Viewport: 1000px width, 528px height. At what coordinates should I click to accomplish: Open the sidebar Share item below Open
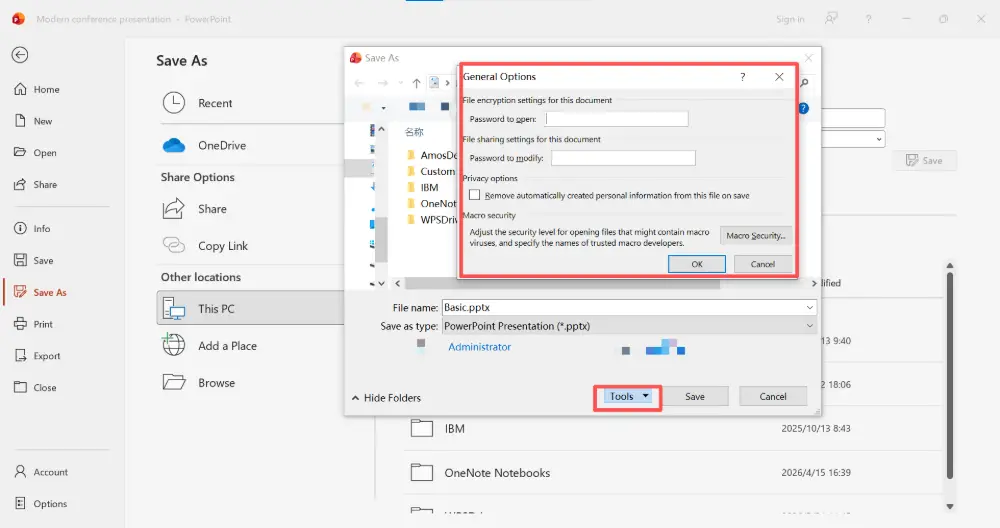pyautogui.click(x=36, y=184)
